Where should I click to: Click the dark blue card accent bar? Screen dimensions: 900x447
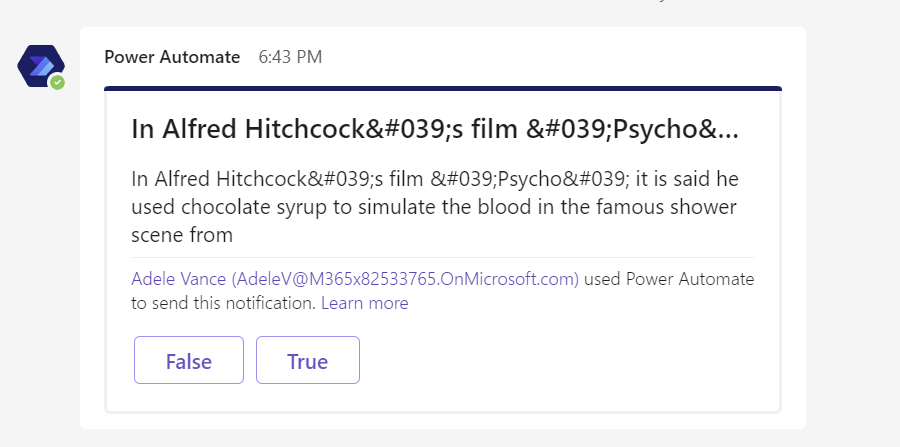point(442,89)
